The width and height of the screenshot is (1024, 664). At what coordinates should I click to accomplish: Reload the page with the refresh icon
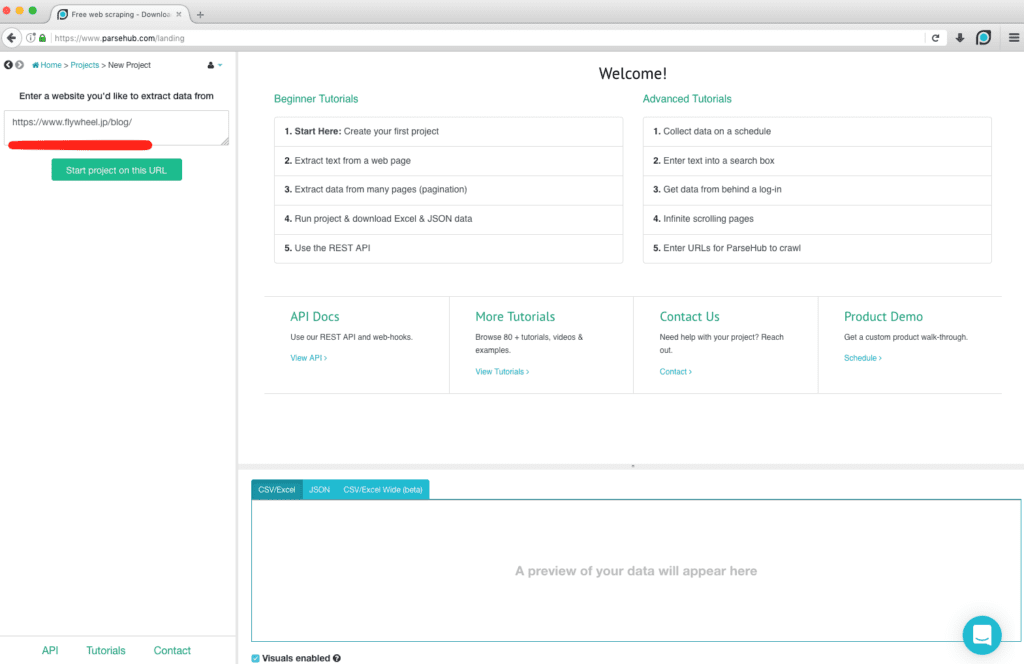click(936, 38)
